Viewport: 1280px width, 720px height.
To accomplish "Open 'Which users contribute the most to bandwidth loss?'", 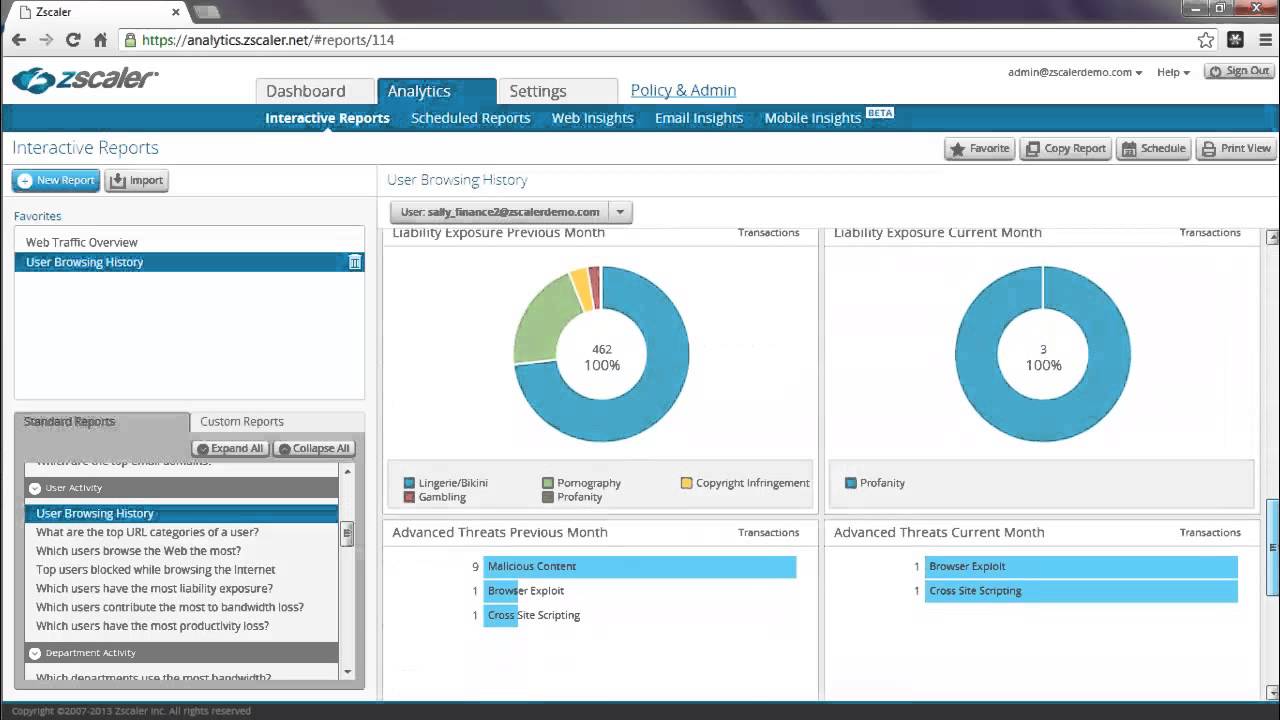I will [170, 607].
